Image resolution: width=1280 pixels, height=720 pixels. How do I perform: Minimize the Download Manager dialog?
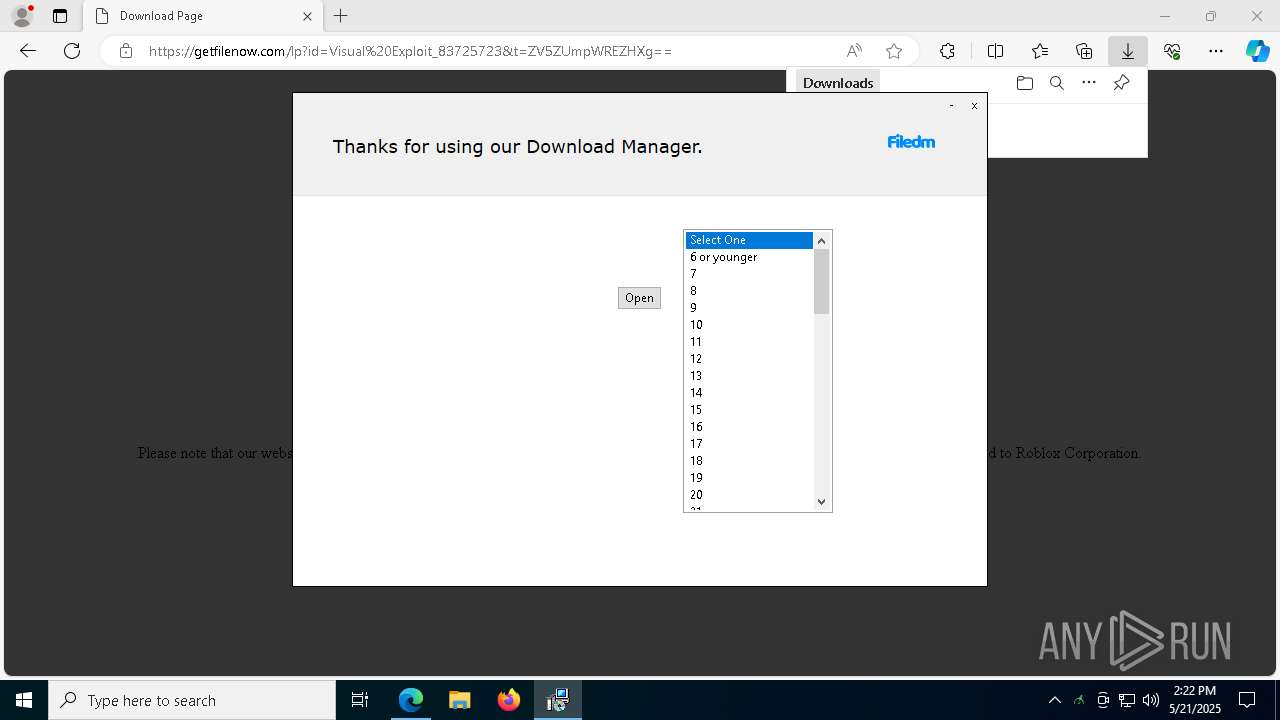(951, 105)
